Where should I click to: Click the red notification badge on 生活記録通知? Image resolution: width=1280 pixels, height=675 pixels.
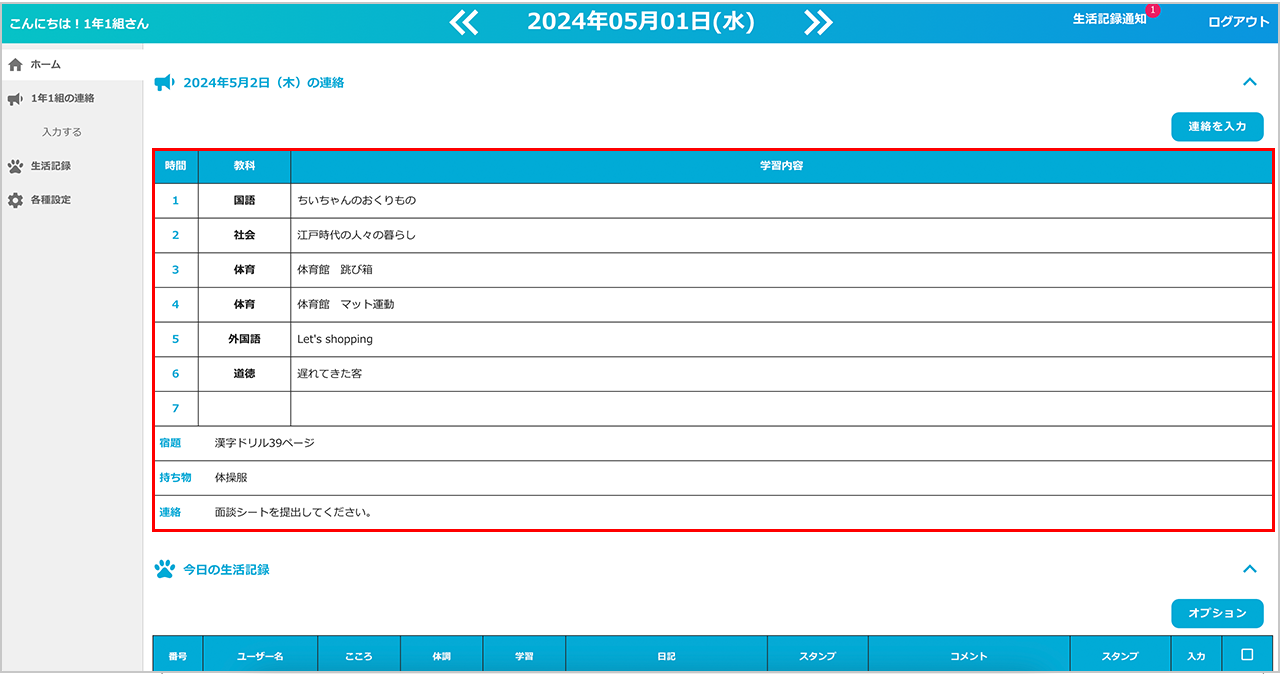tap(1153, 11)
